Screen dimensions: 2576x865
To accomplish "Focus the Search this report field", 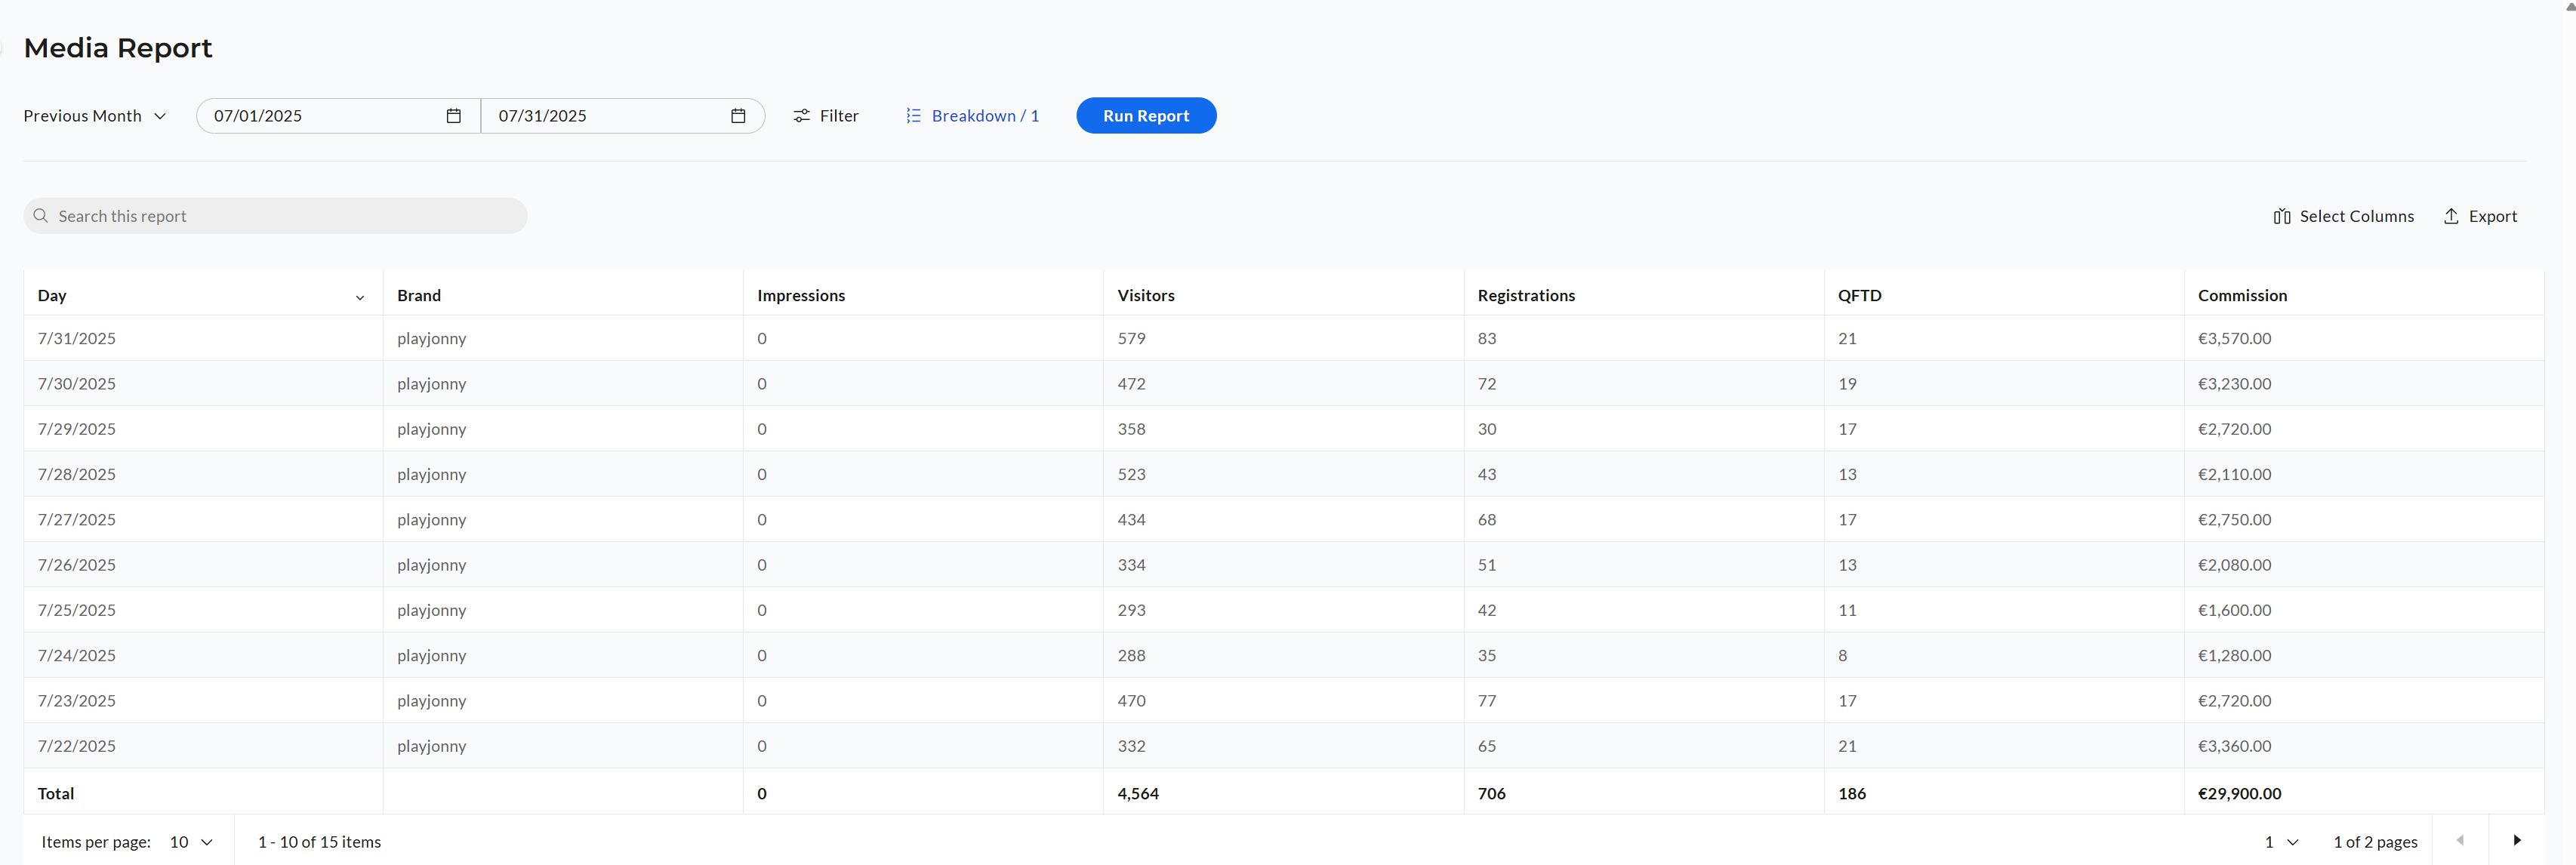I will [275, 216].
